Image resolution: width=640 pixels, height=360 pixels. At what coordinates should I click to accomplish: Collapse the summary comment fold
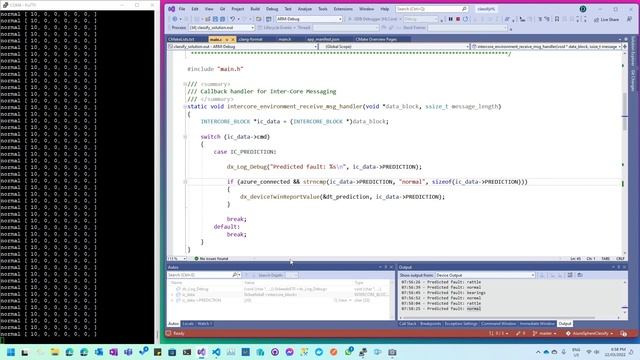coord(185,84)
